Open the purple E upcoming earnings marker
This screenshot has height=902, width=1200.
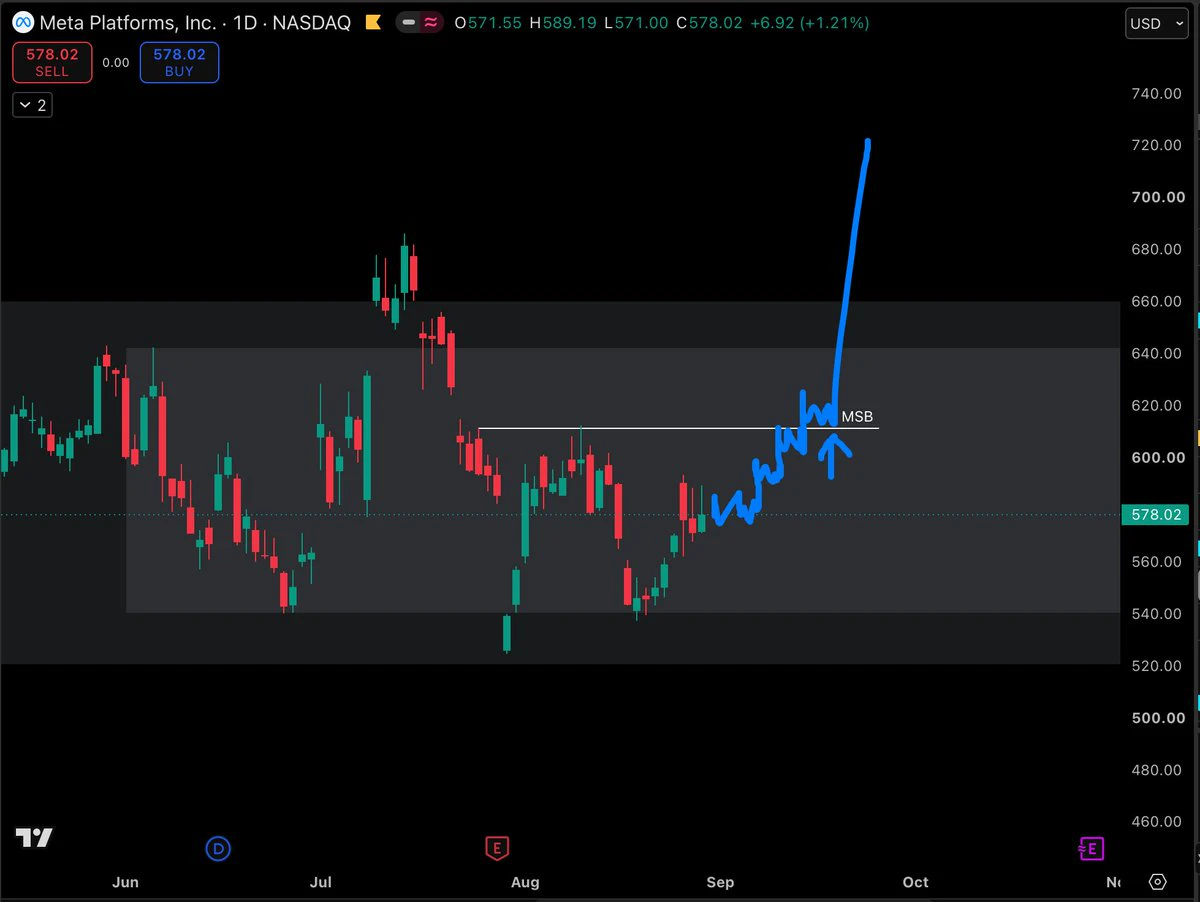click(x=1090, y=849)
